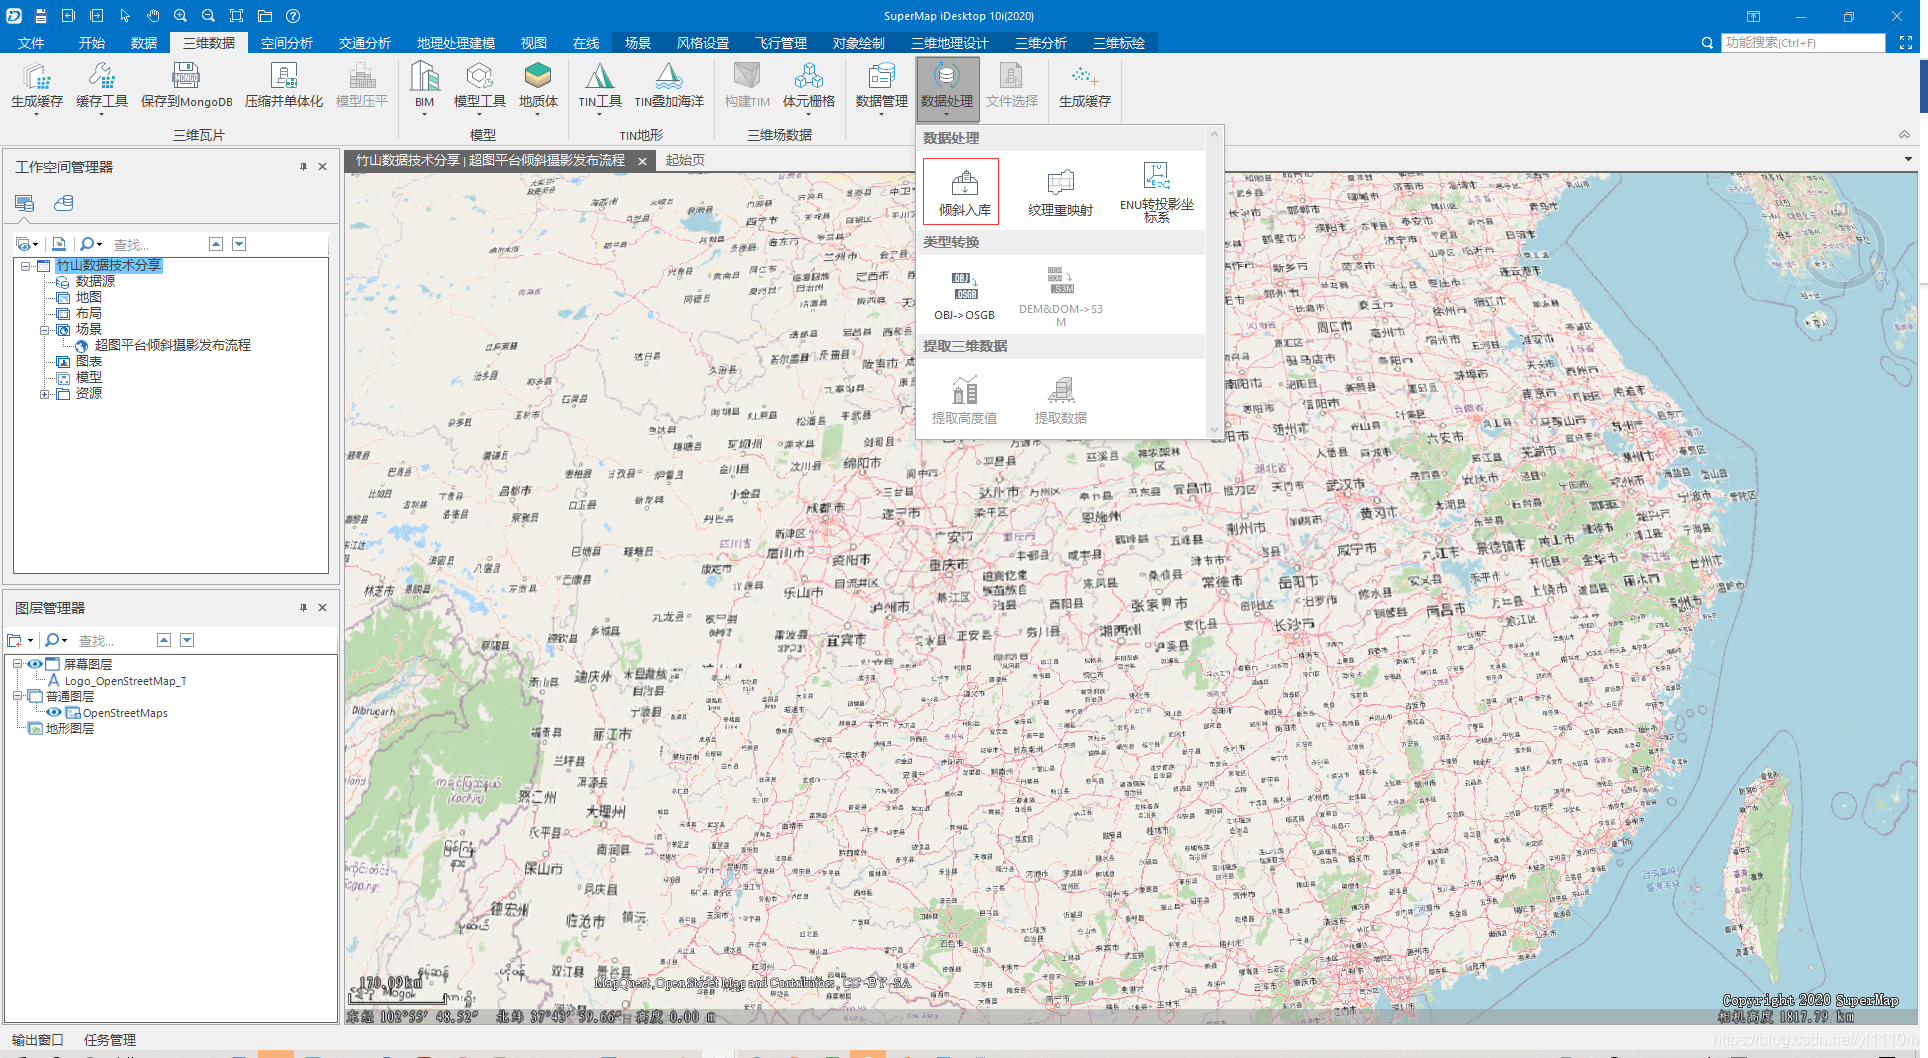Select the pan hand tool in title bar
The image size is (1928, 1058).
pyautogui.click(x=152, y=16)
